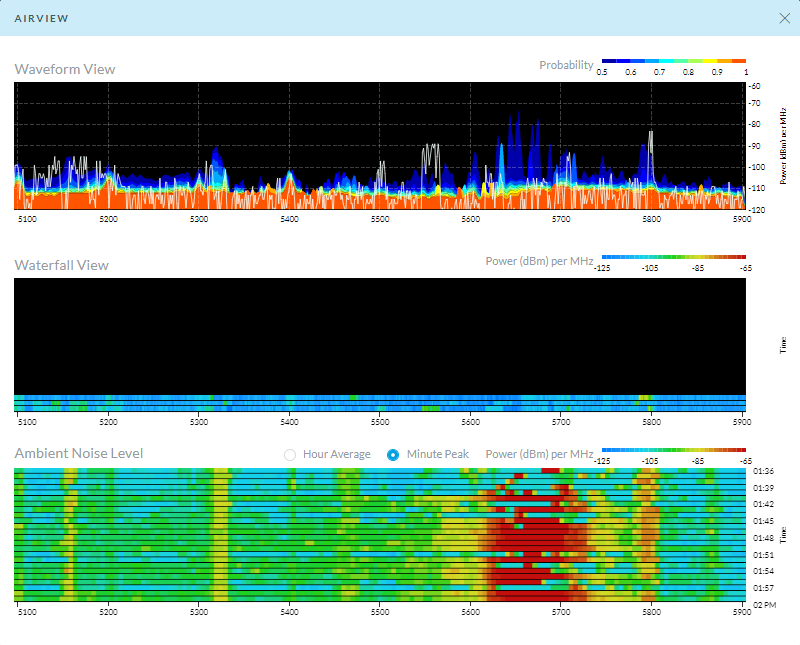Screen dimensions: 800x645
Task: Click inside the Ambient Noise Level heatmap
Action: (380, 535)
